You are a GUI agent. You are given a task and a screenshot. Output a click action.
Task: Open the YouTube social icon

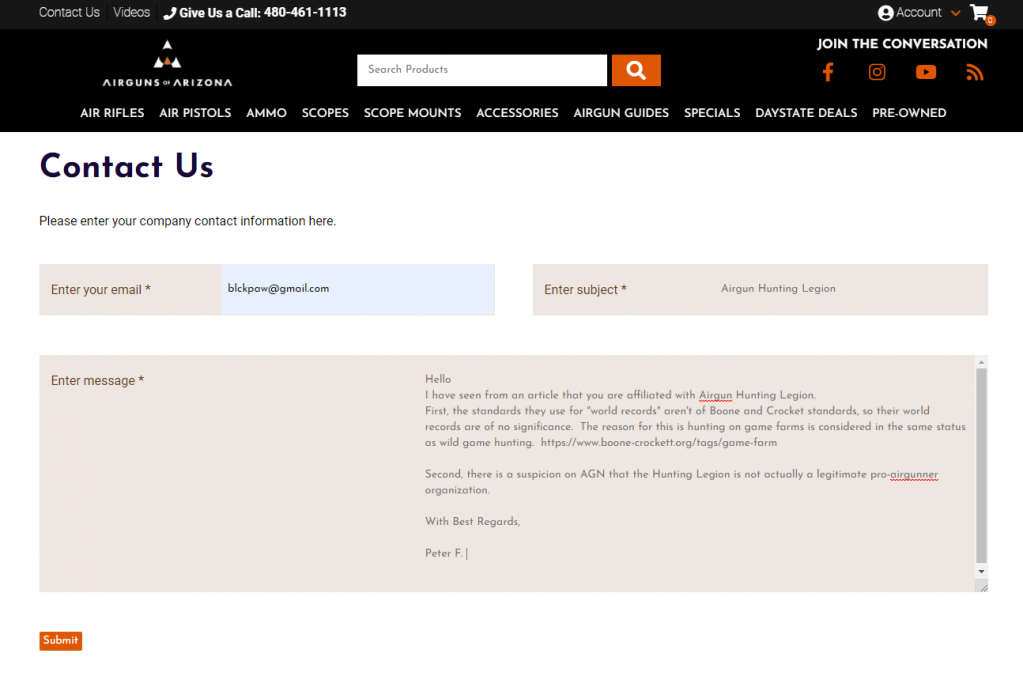[926, 72]
